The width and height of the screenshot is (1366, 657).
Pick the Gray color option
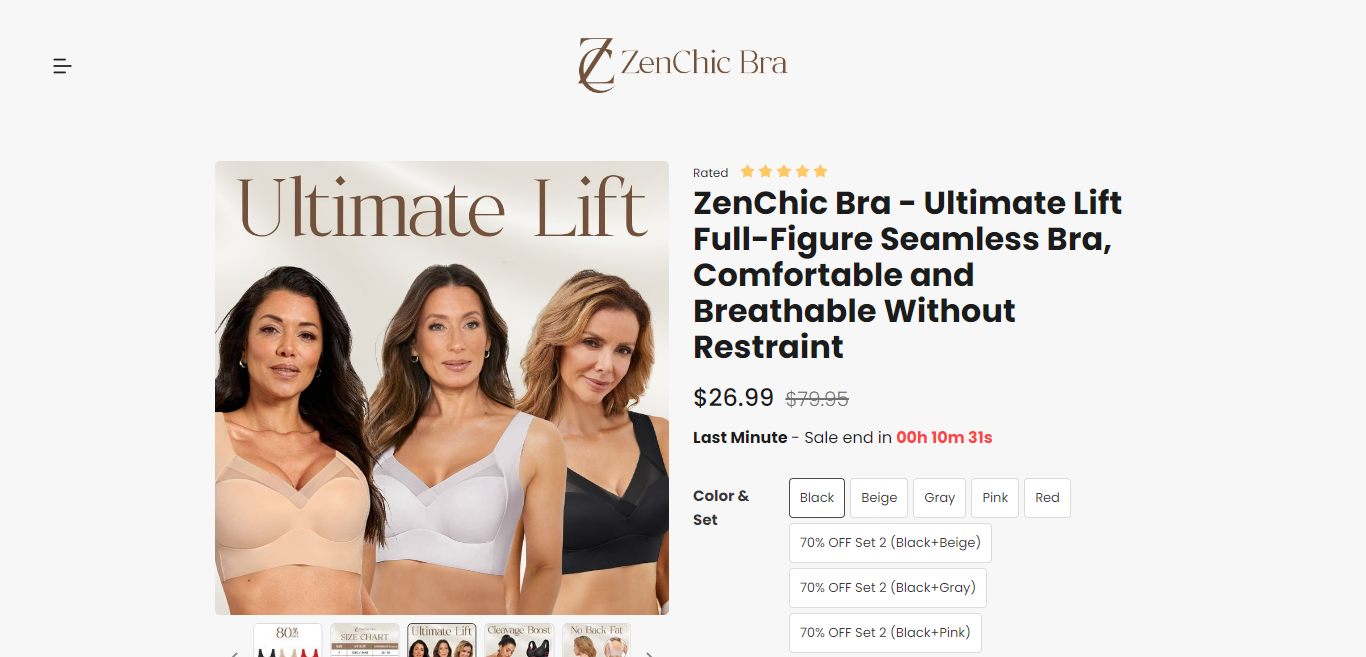click(x=939, y=498)
